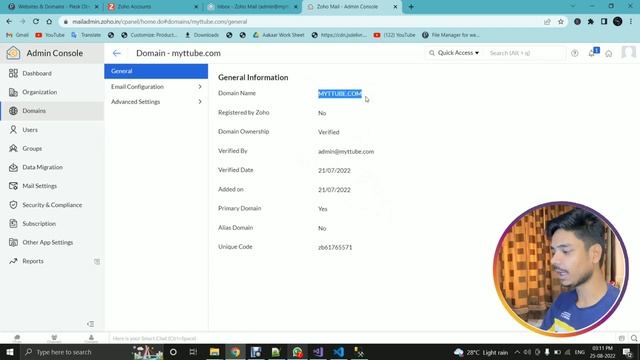Click the admin@myttube.com verified-by value
Image resolution: width=640 pixels, height=360 pixels.
click(346, 151)
